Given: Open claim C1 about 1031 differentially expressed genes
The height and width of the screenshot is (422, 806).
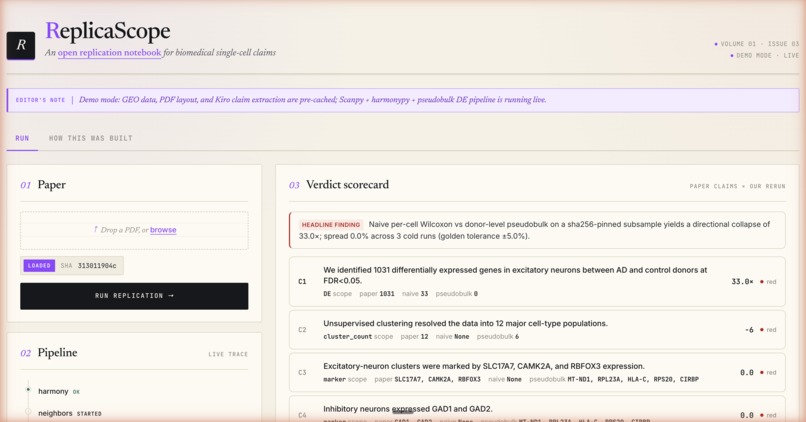Looking at the screenshot, I should 537,281.
